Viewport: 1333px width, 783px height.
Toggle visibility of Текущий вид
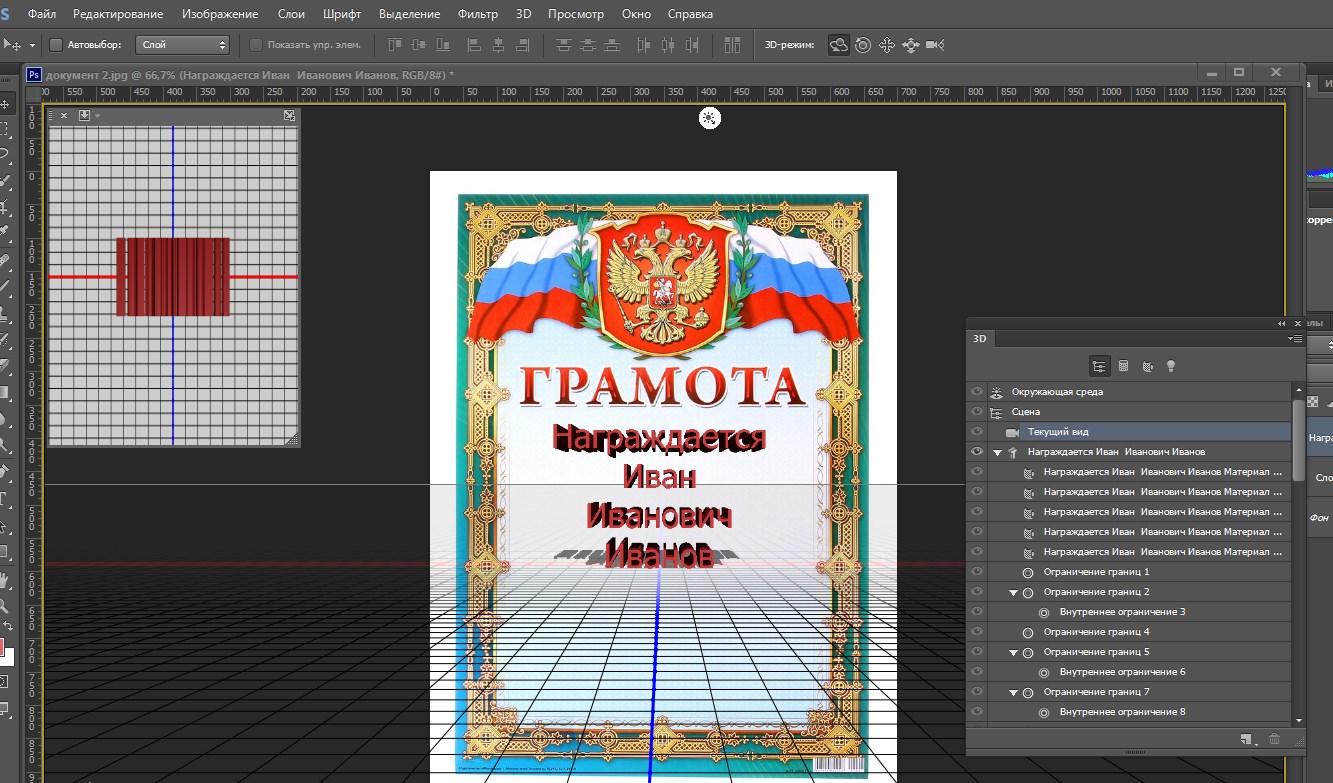(x=977, y=431)
